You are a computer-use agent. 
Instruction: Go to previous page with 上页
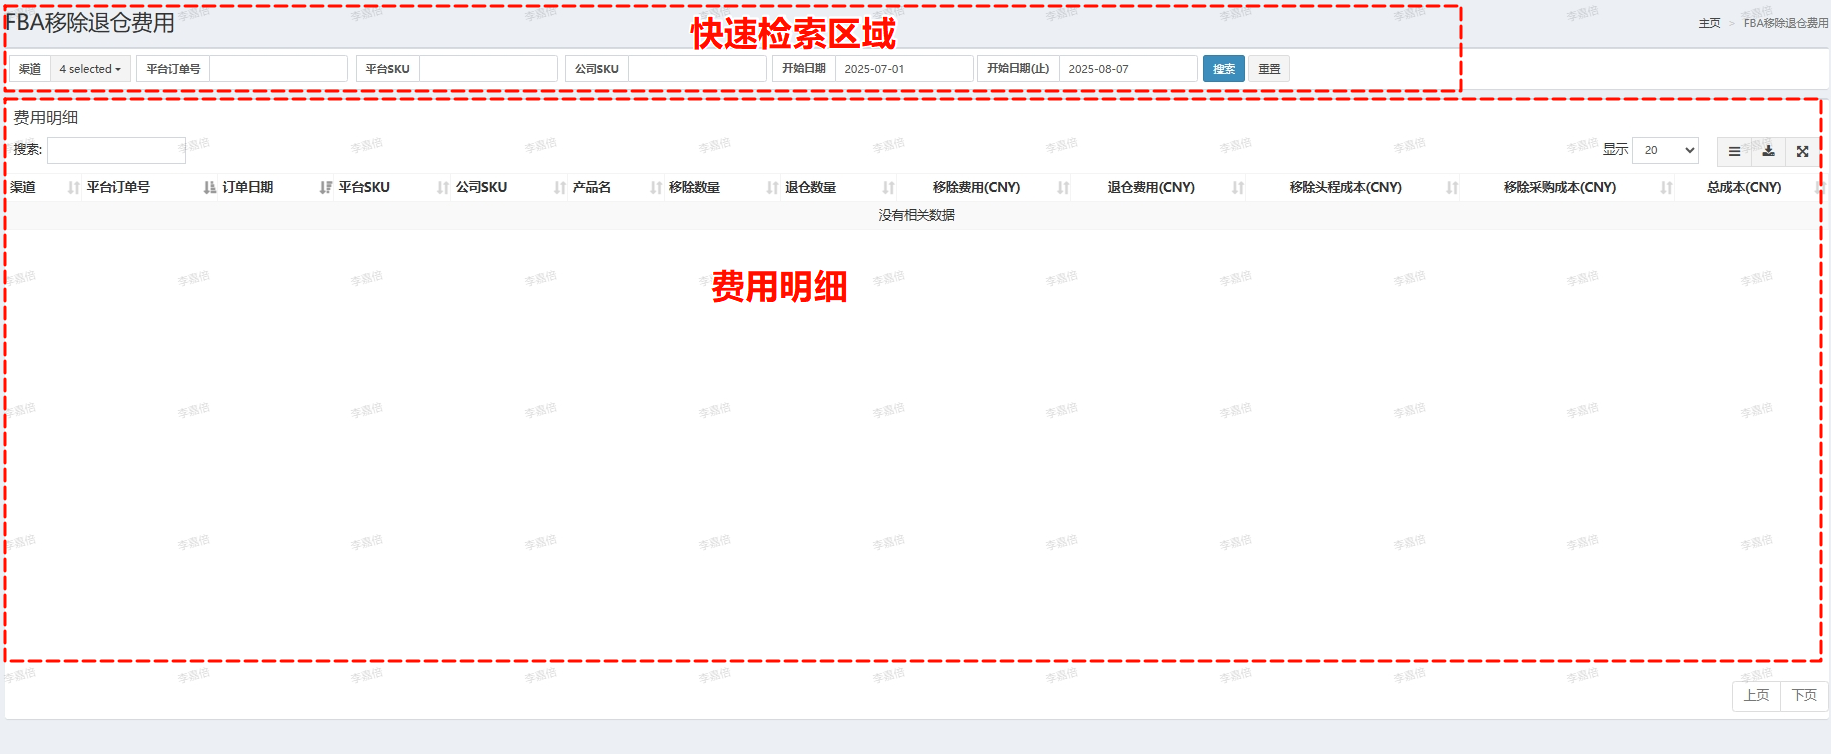click(1756, 696)
